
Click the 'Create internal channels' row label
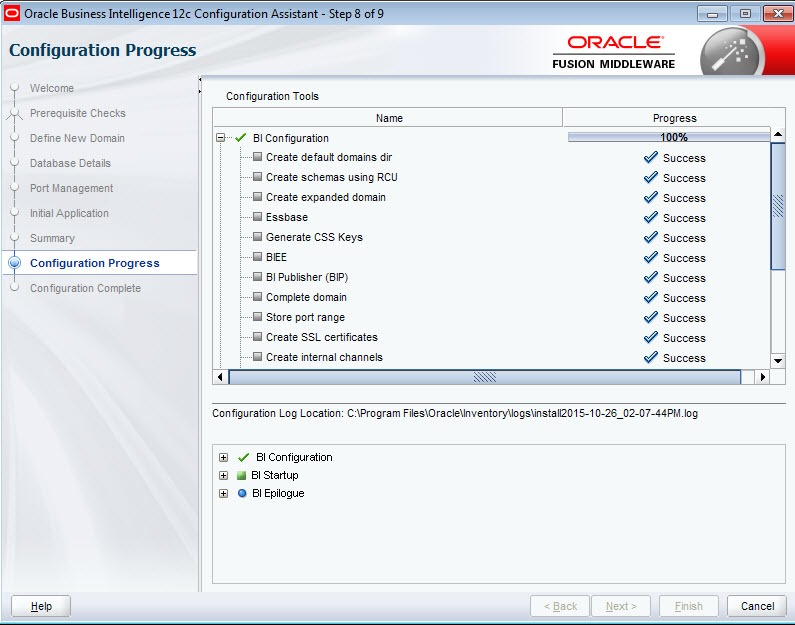(x=324, y=357)
